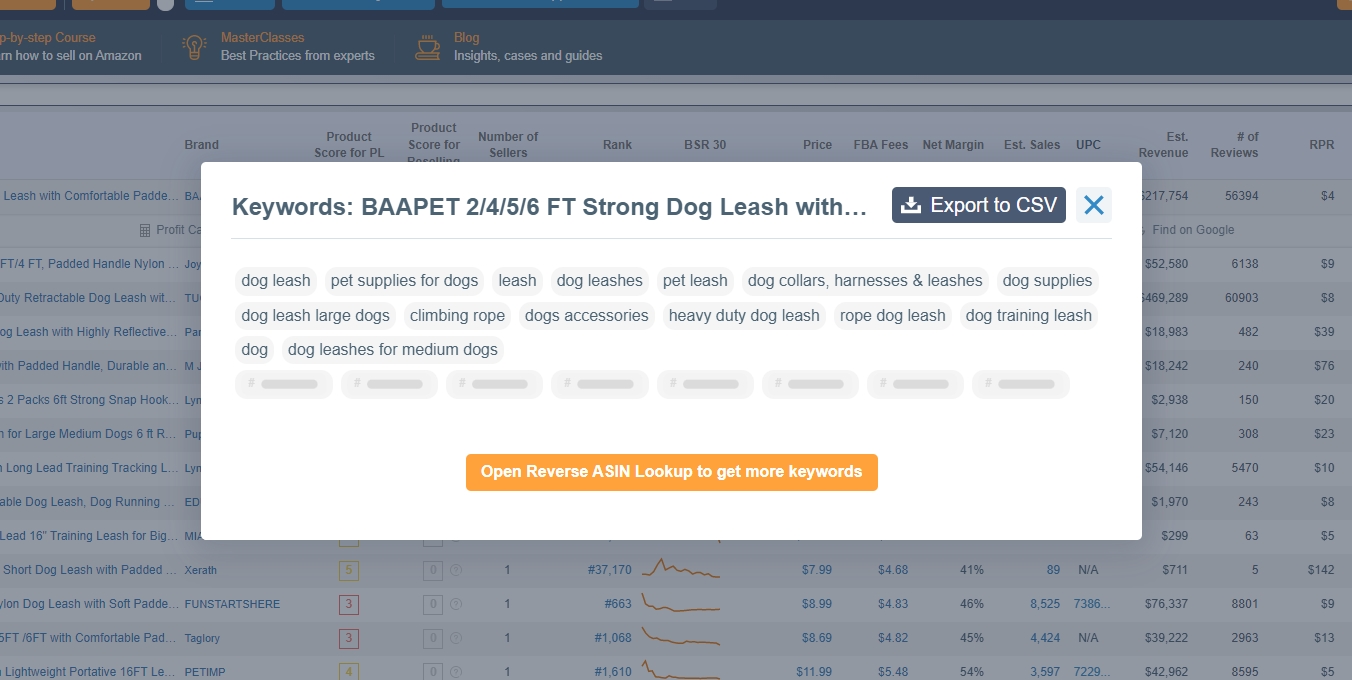Click the coffee cup icon beside Blog
The image size is (1352, 680).
(x=427, y=46)
